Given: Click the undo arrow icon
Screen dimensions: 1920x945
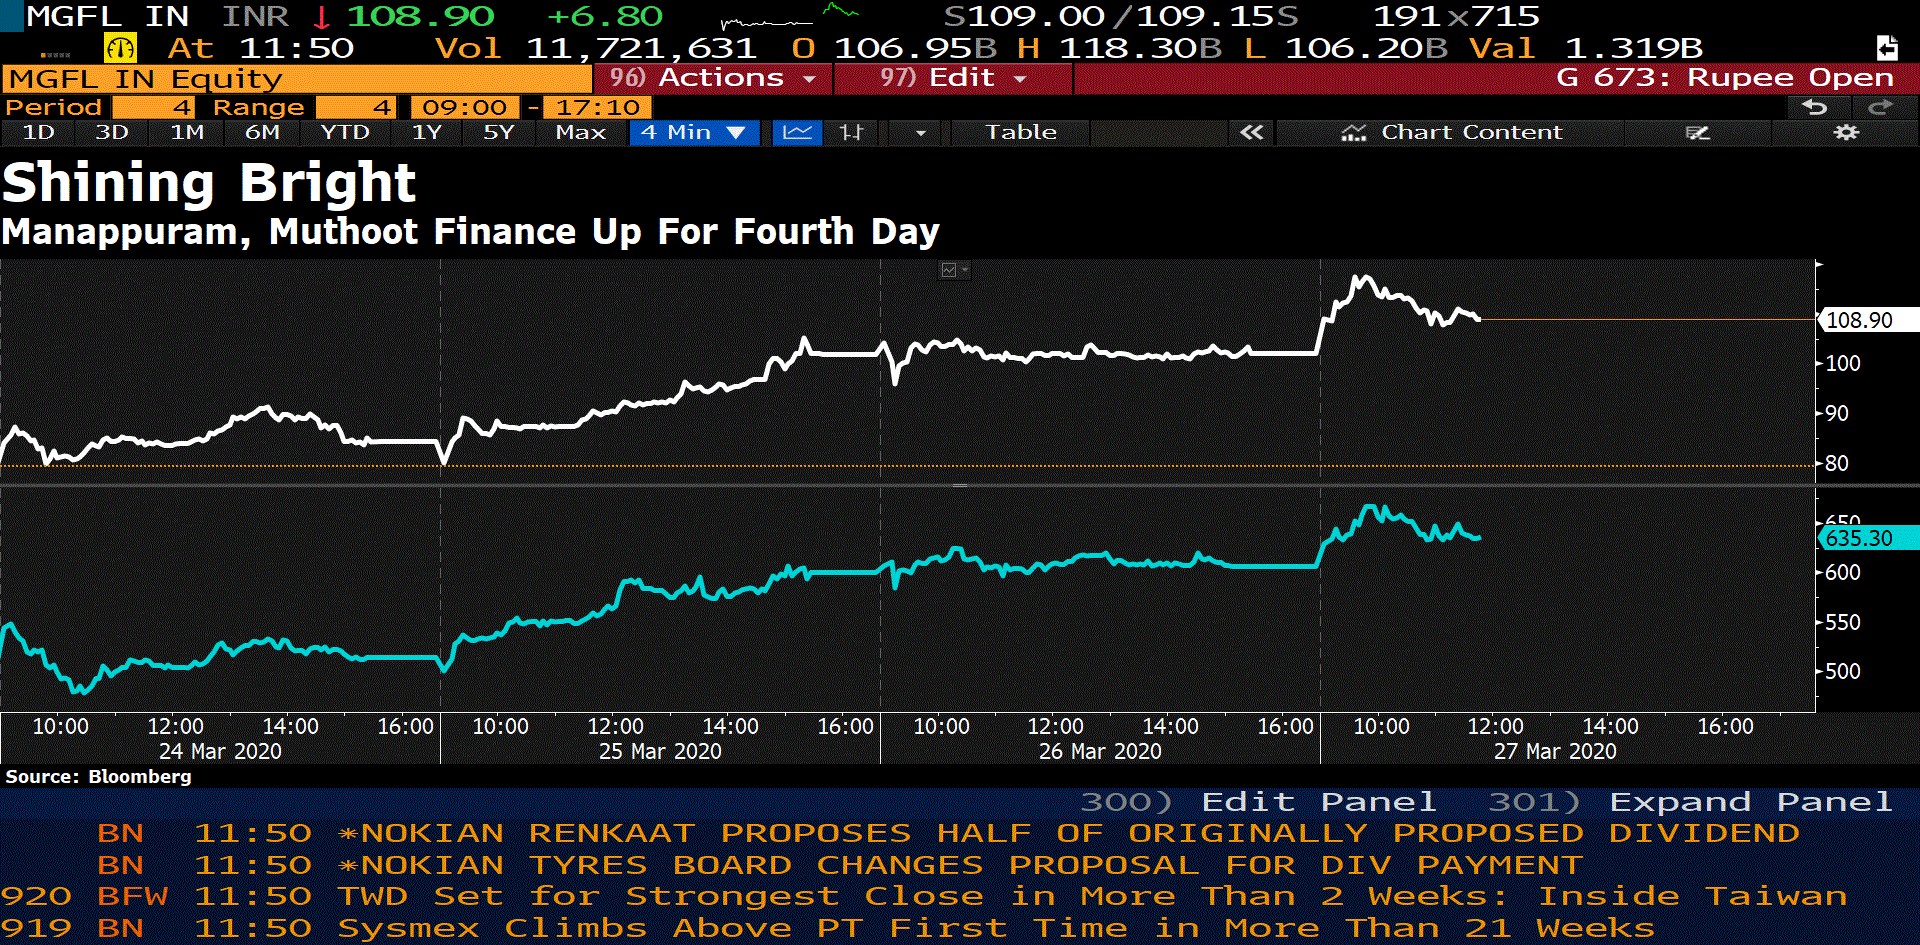Looking at the screenshot, I should (1814, 107).
